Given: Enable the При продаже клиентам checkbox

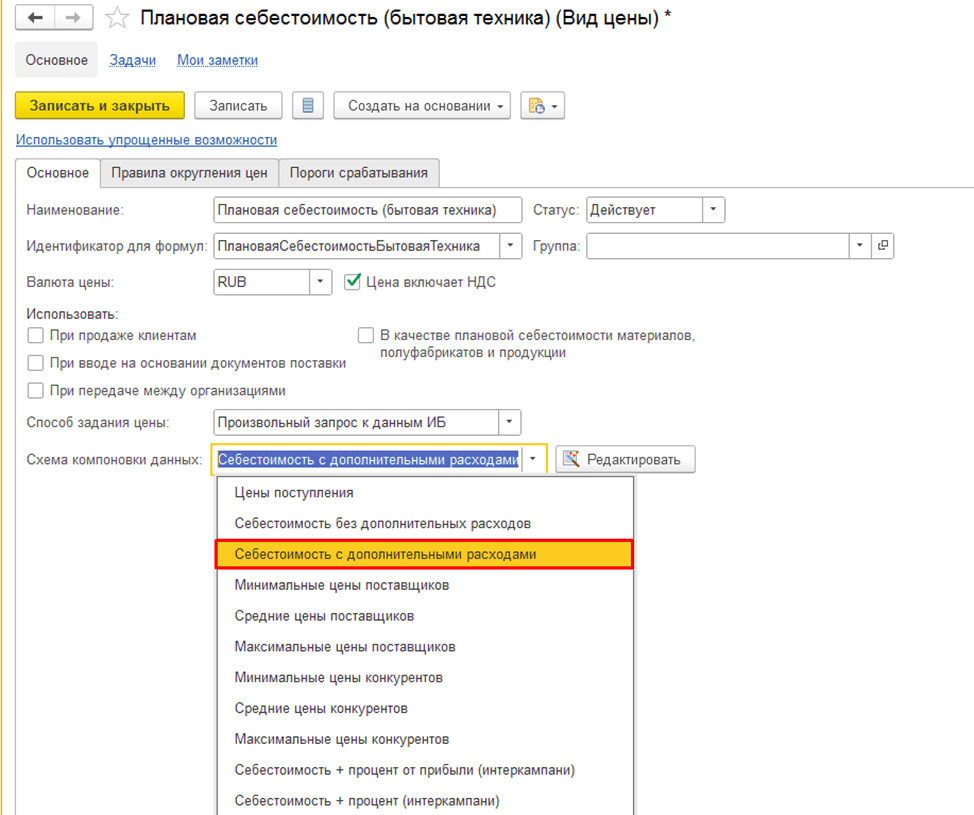Looking at the screenshot, I should [36, 336].
